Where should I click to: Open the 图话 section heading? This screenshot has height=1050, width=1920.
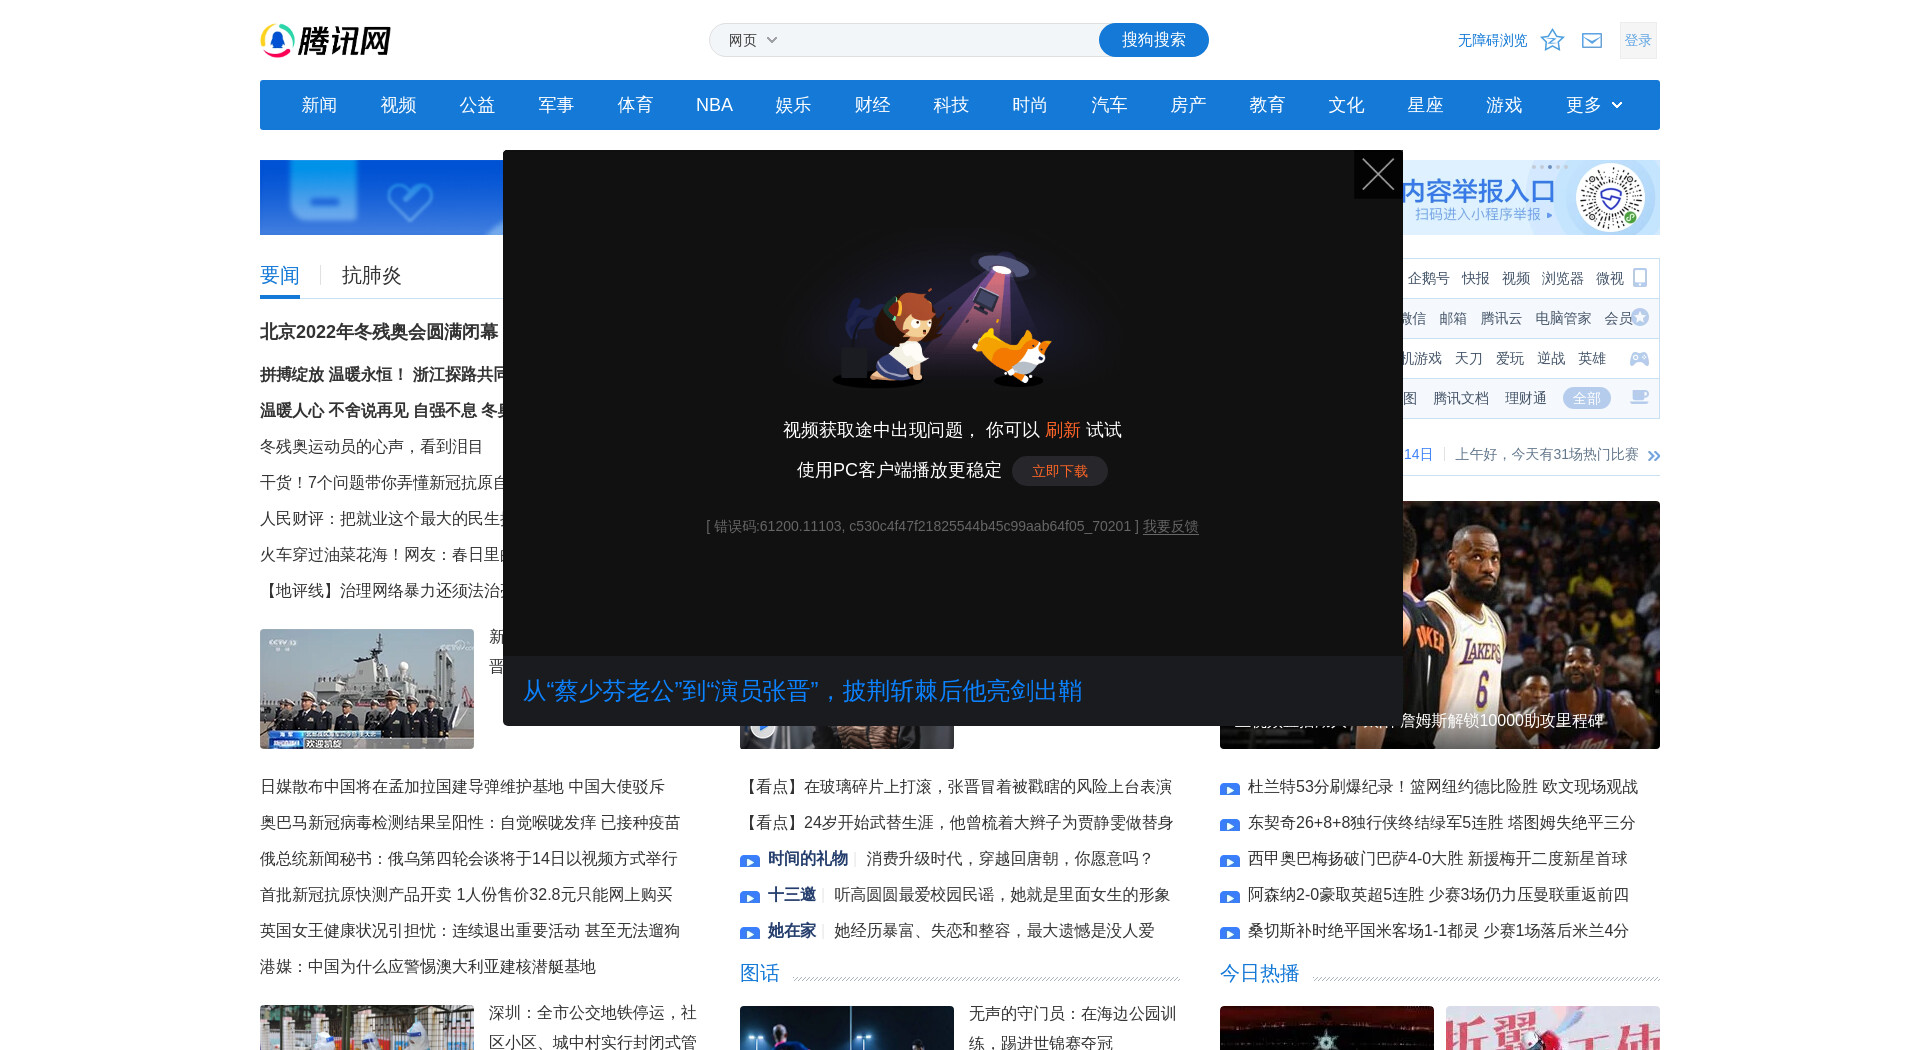[x=760, y=973]
